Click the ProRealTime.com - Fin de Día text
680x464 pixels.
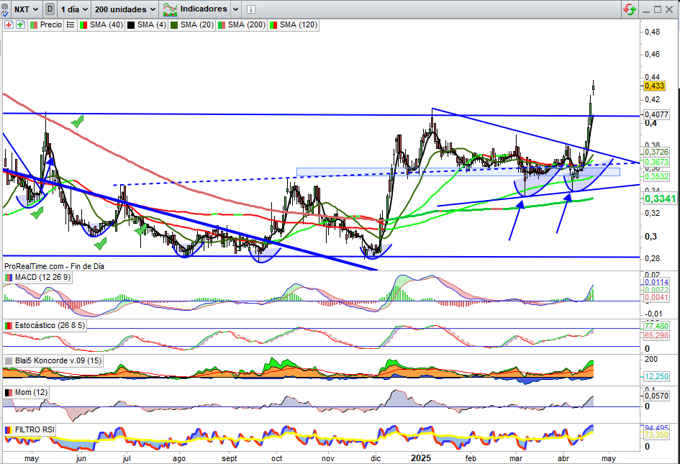click(54, 266)
